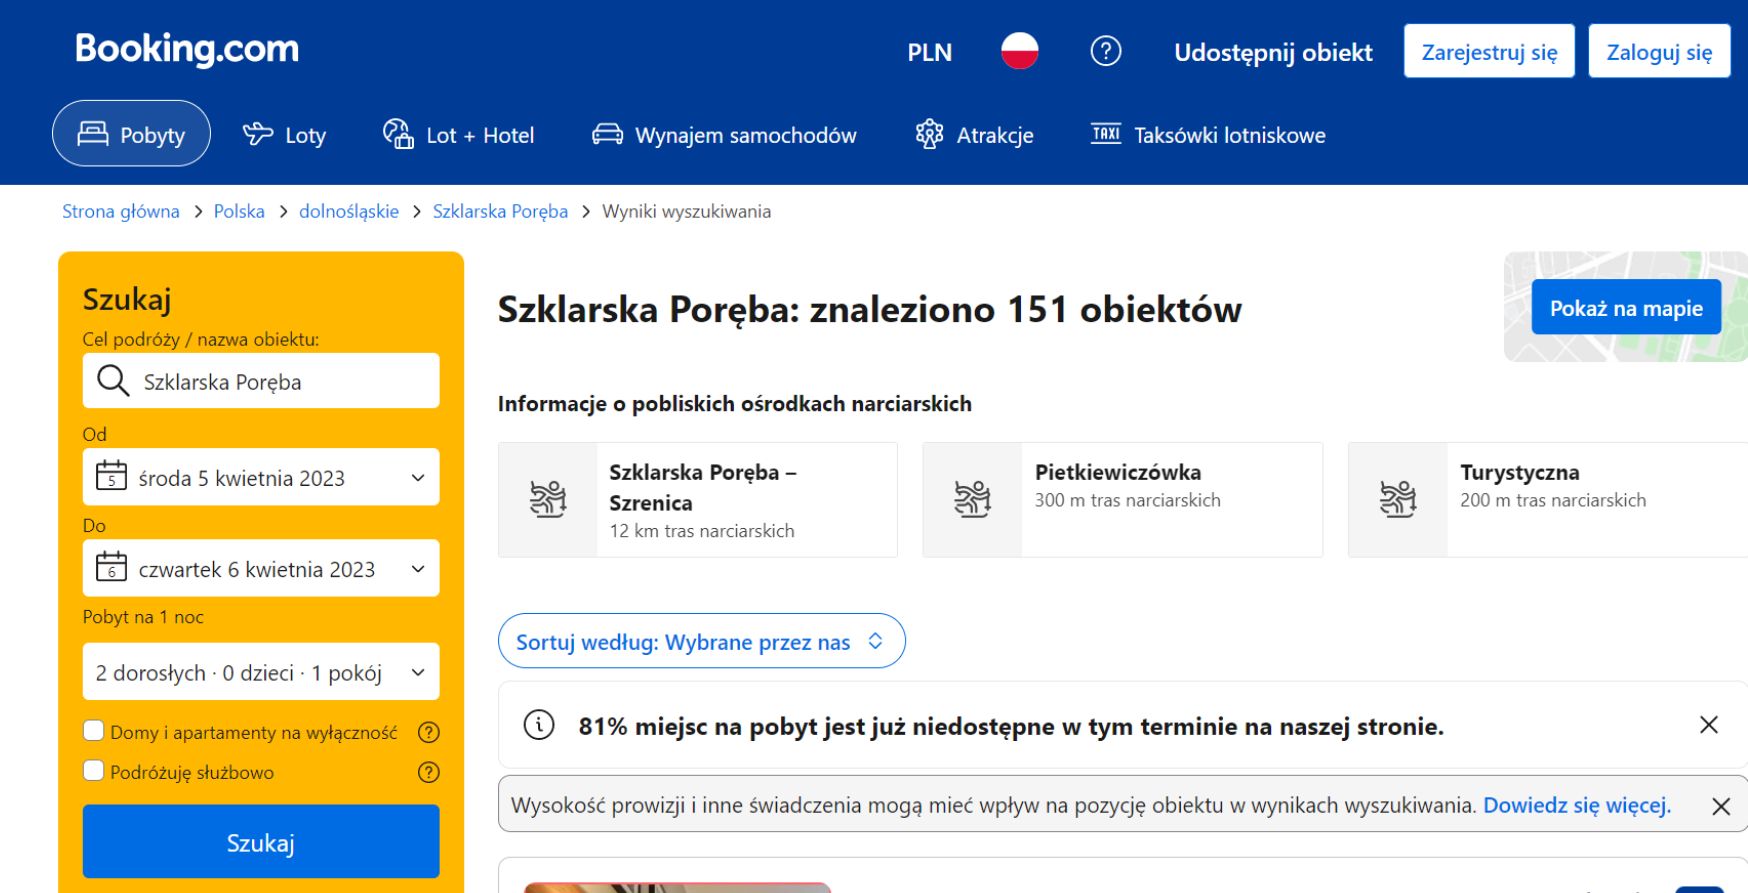Check Domy i apartamenty na wyłączność

tap(93, 731)
